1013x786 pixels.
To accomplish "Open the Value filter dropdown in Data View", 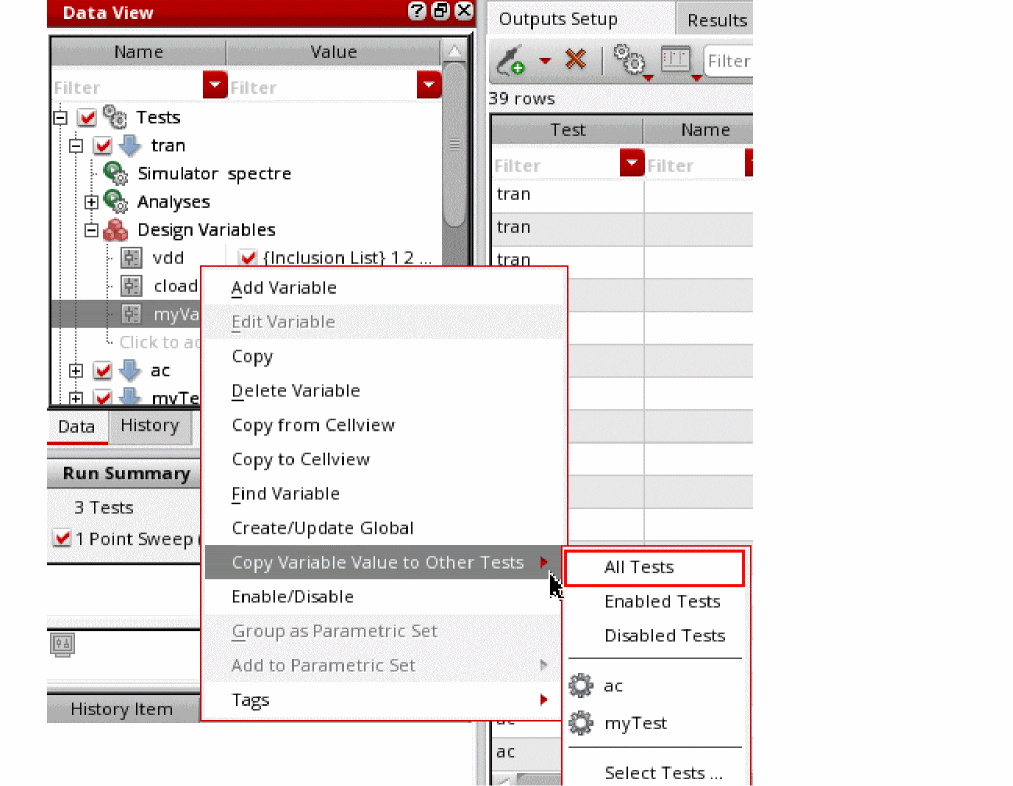I will pos(429,85).
